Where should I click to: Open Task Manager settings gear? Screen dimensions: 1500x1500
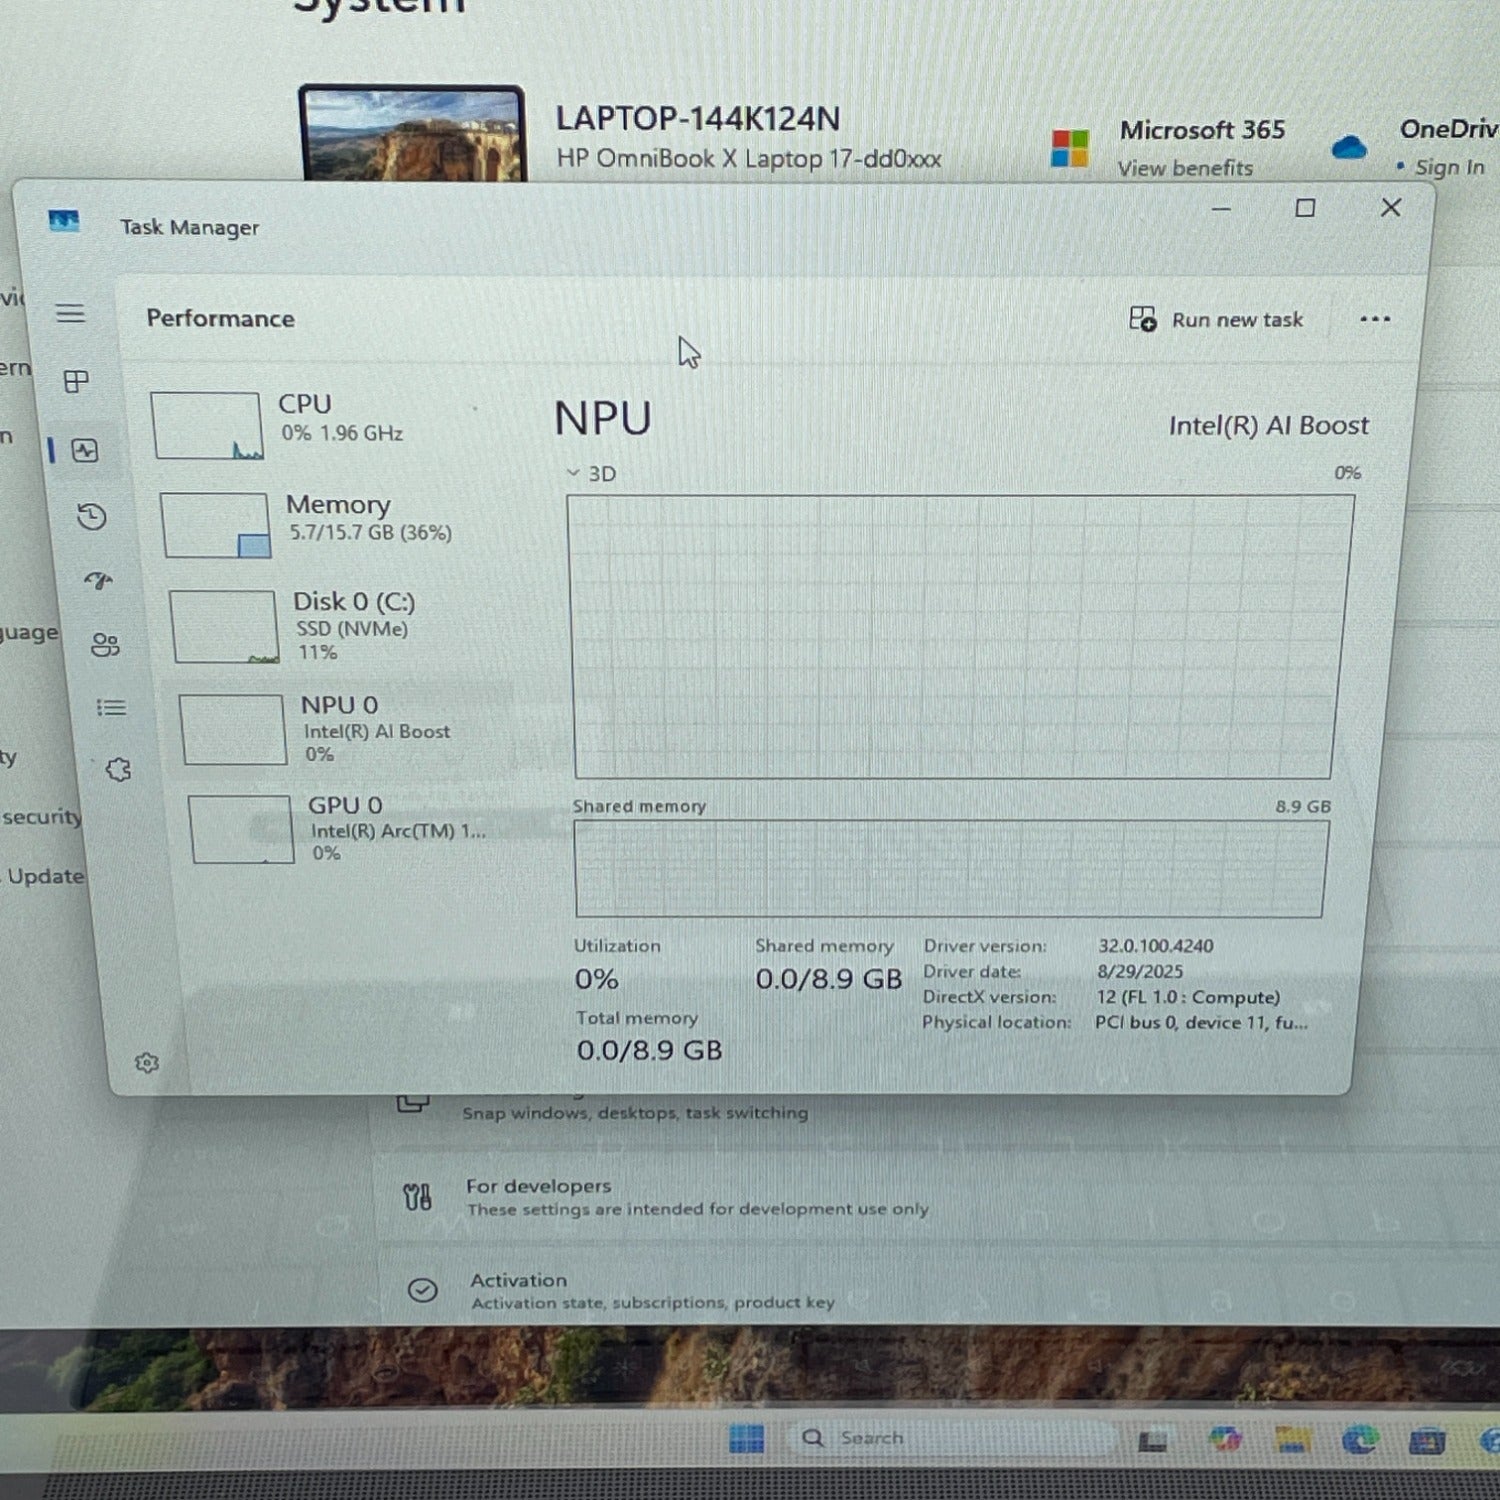[x=147, y=1062]
